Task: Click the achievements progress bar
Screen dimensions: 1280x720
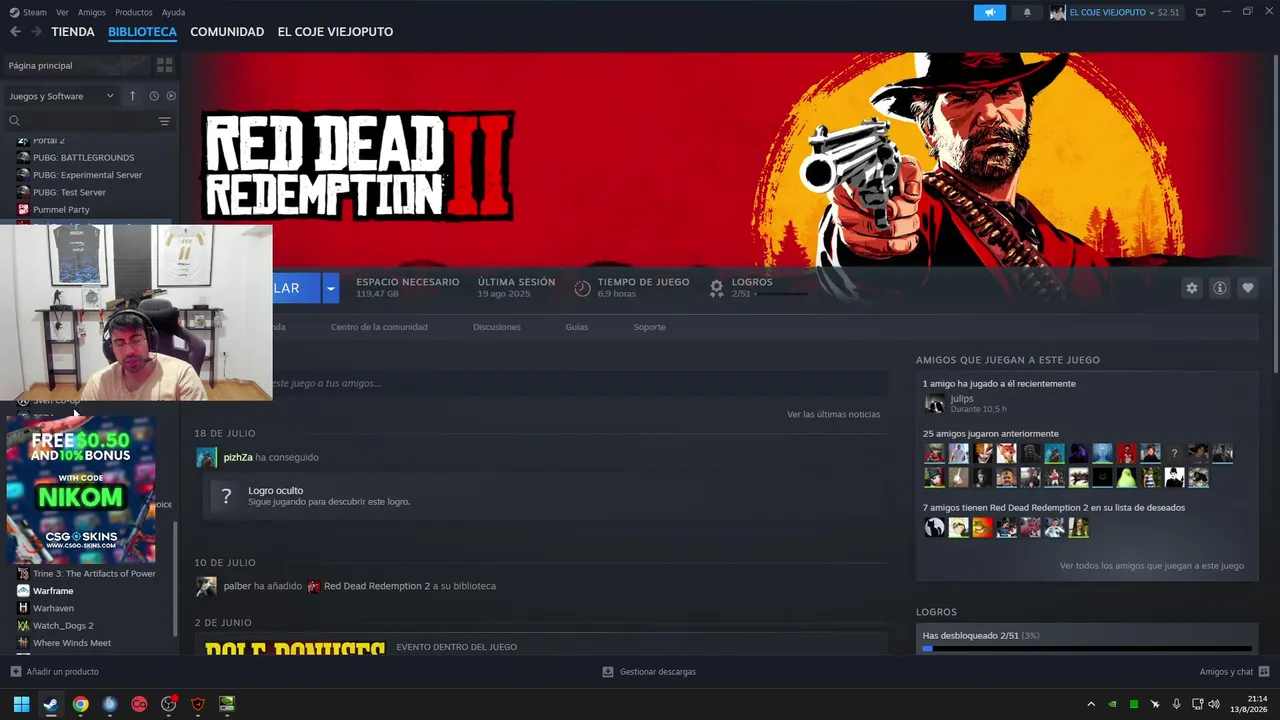Action: coord(1087,649)
